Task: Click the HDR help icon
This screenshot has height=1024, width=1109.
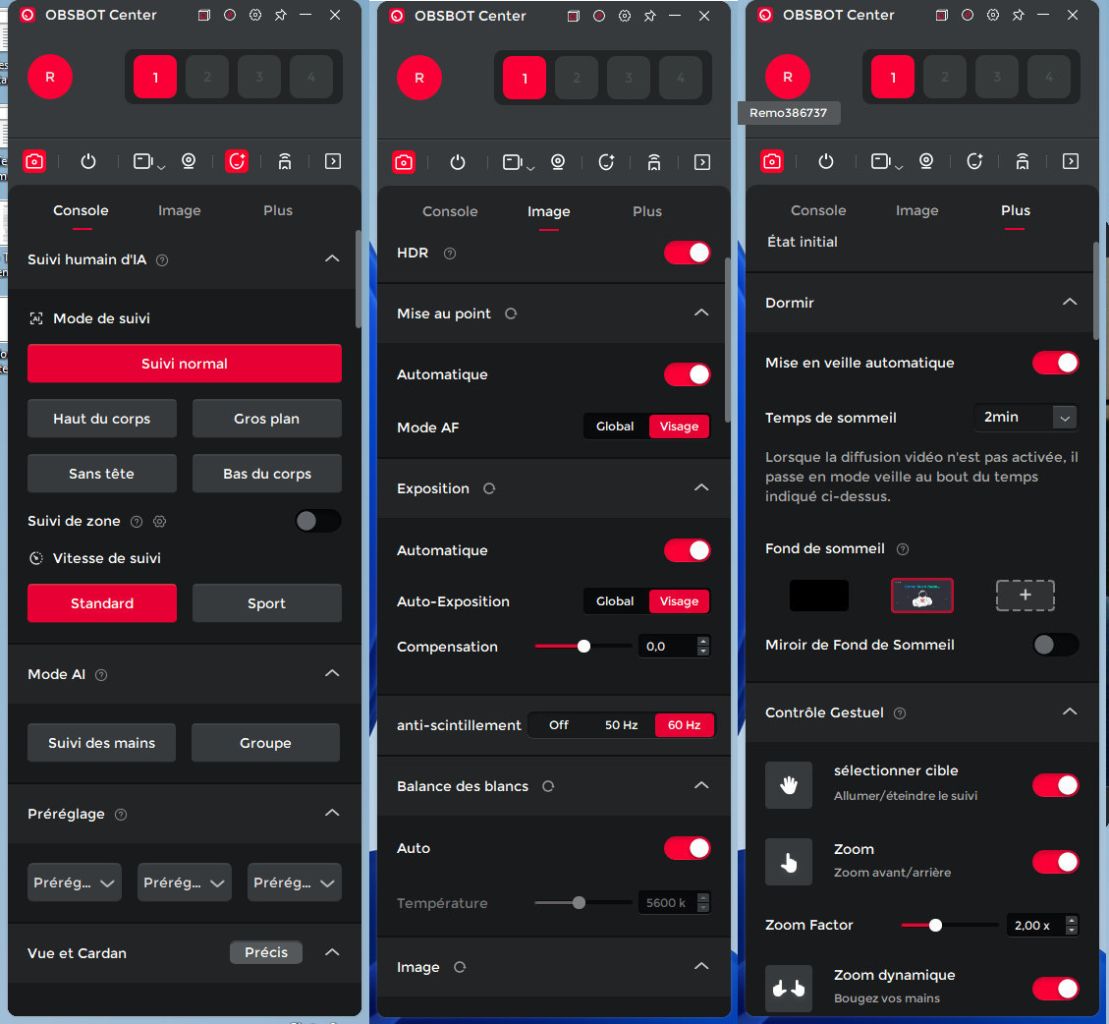Action: click(x=450, y=254)
